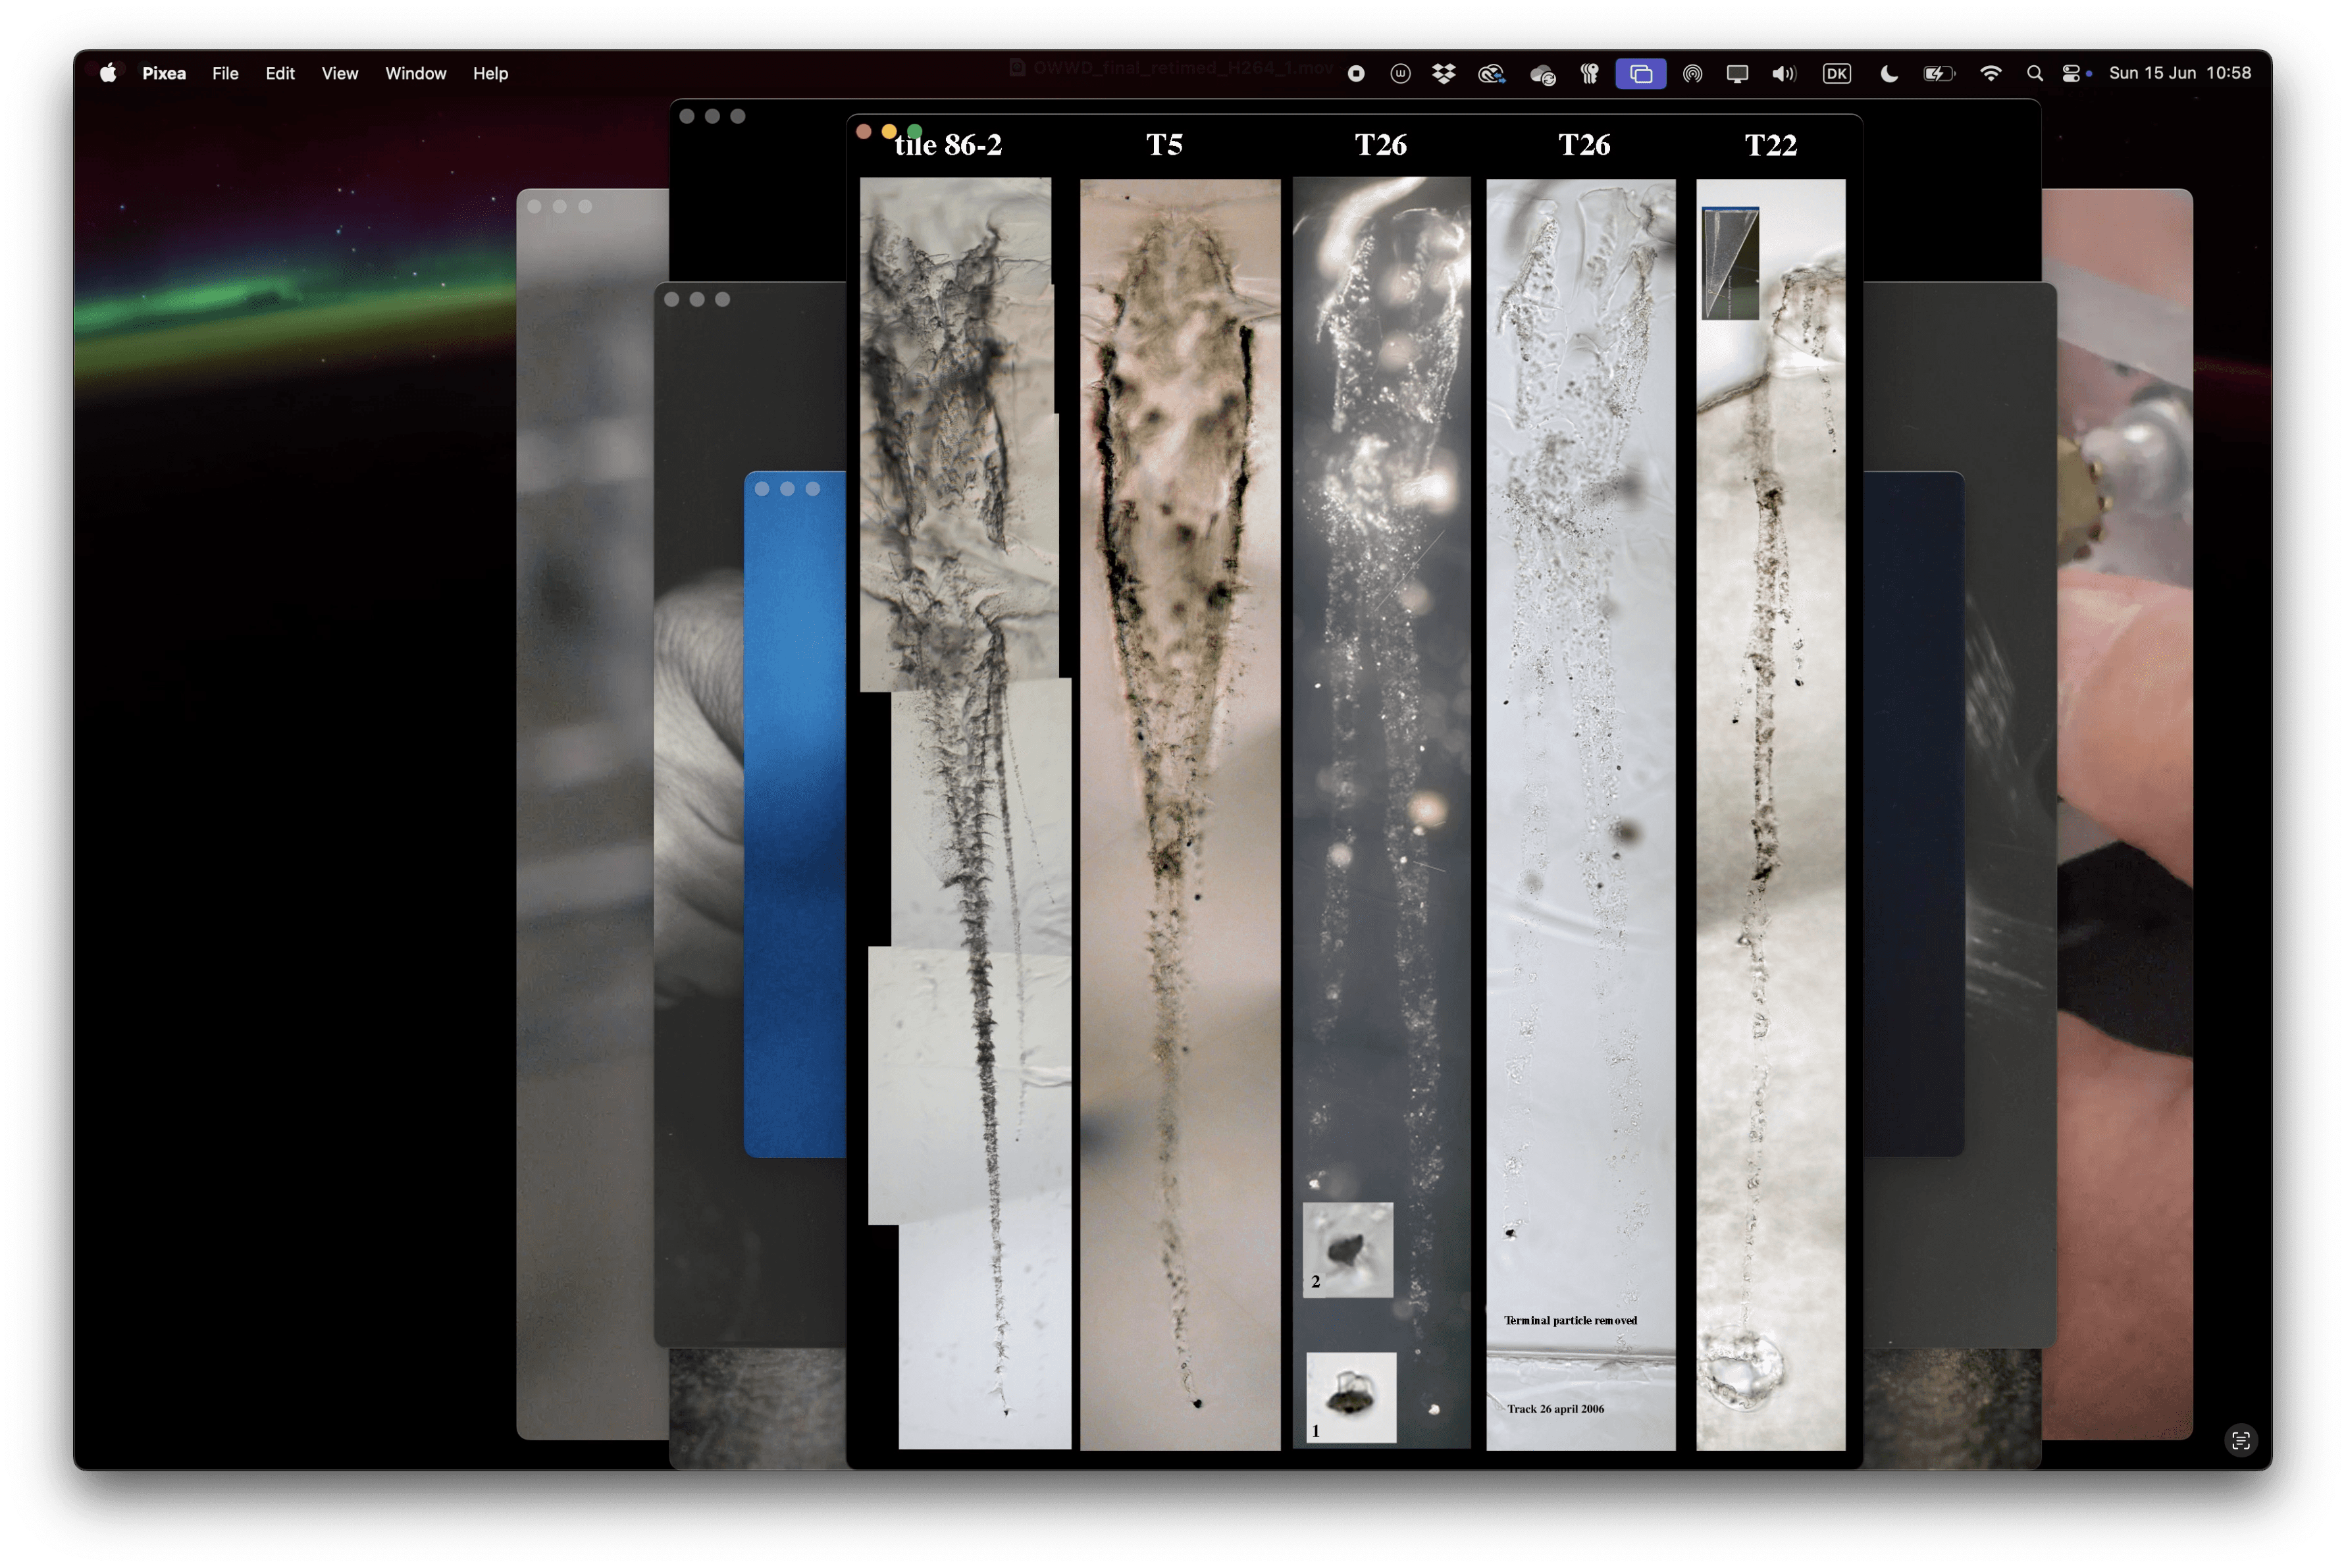
Task: Open the Edit menu
Action: tap(280, 73)
